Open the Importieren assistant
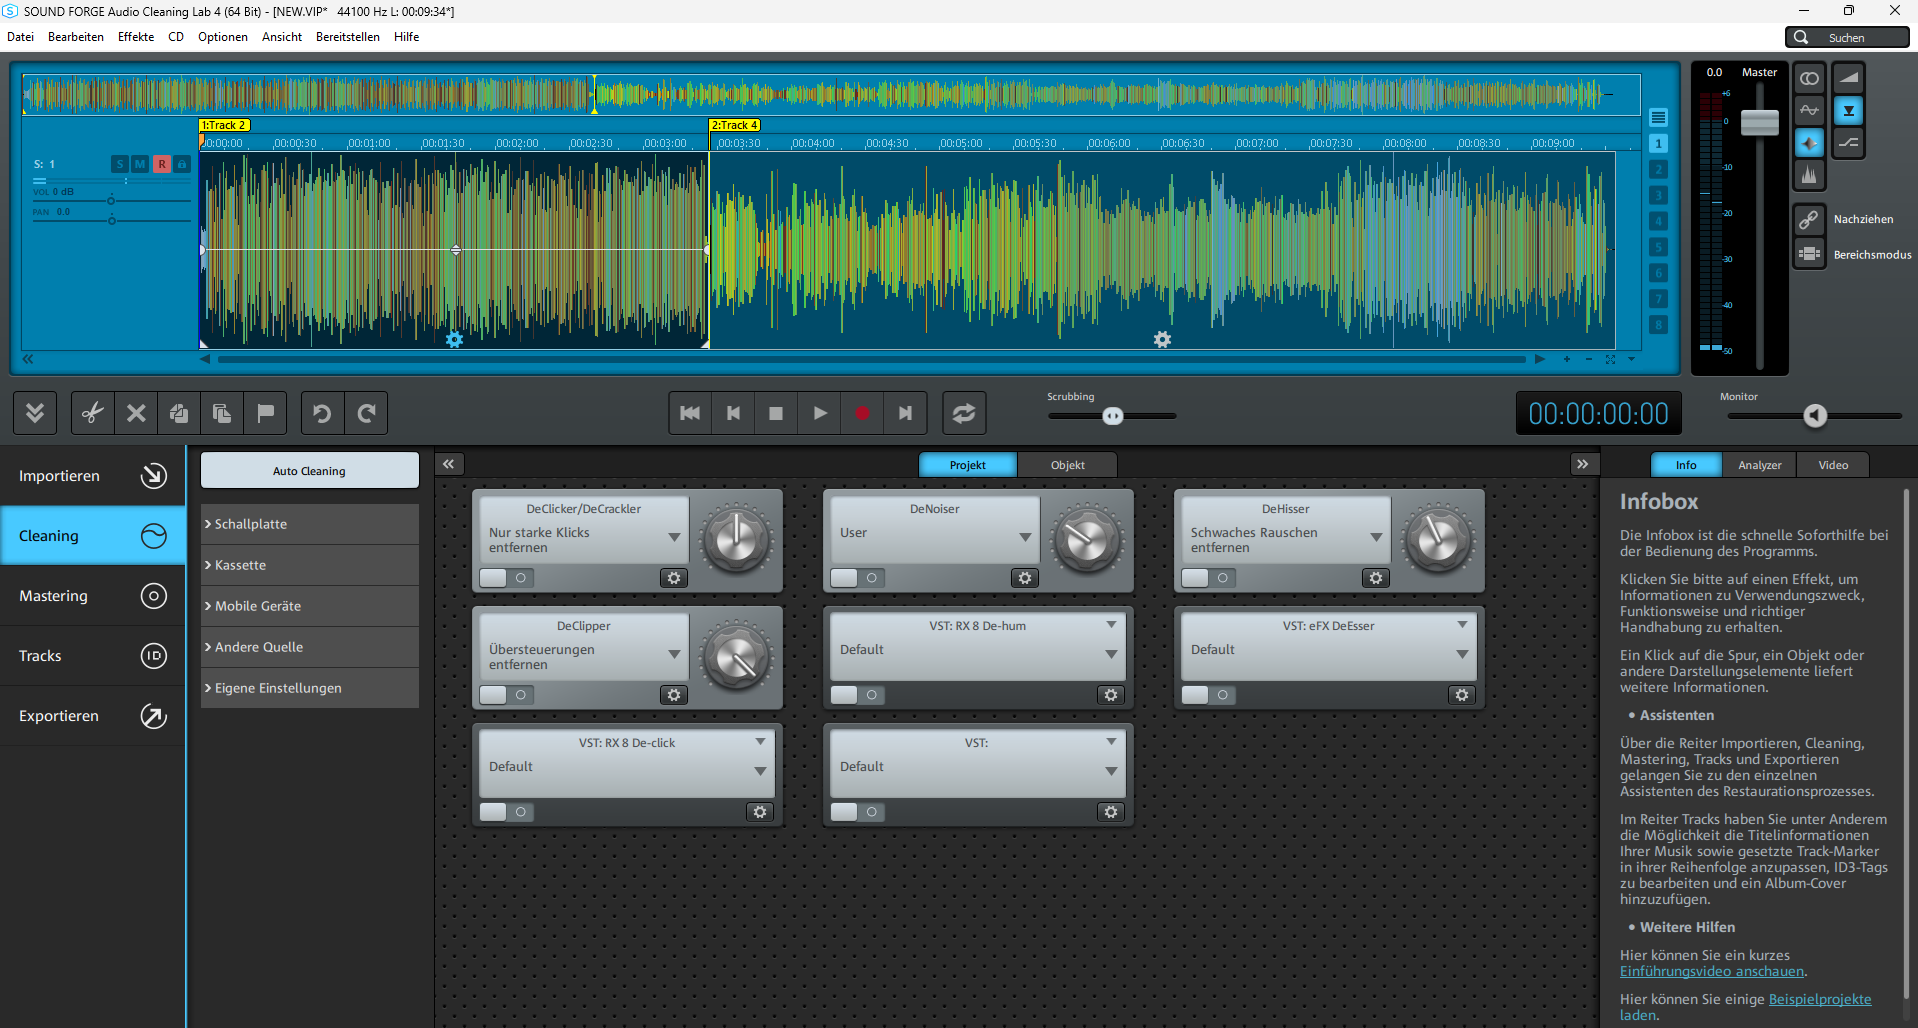Screen dimensions: 1918x1028 pos(92,476)
